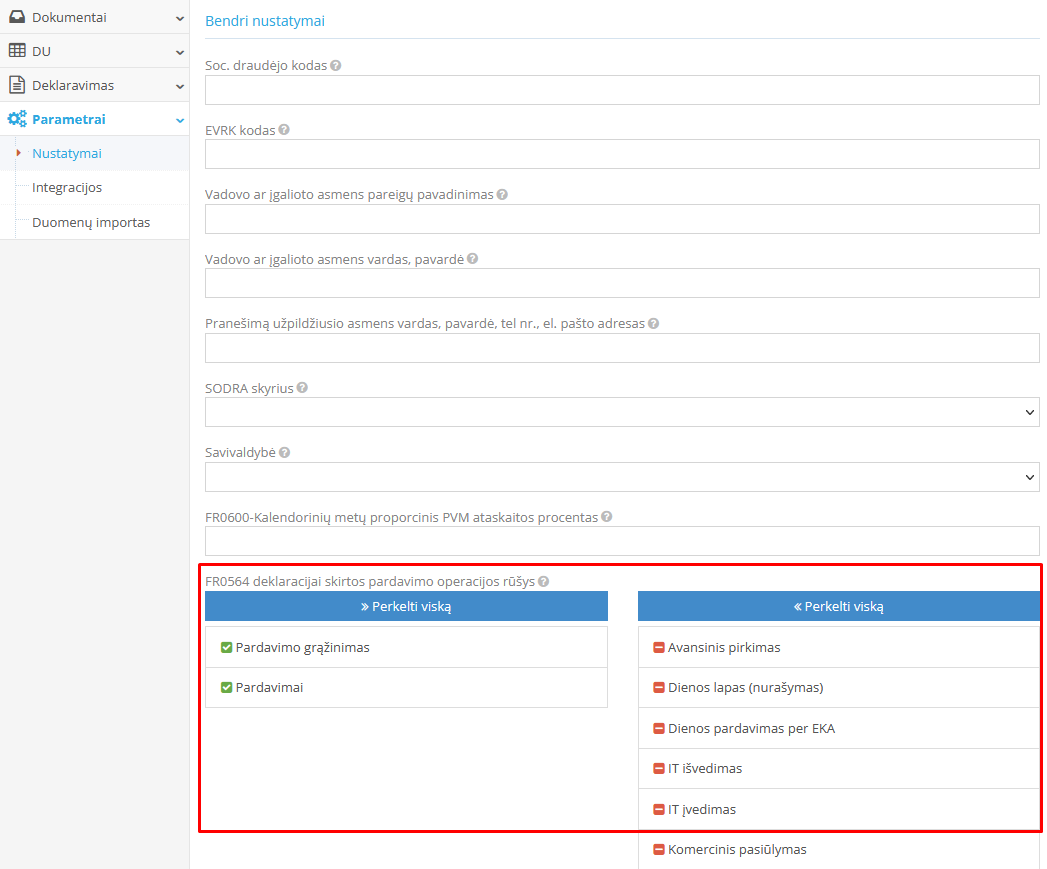The height and width of the screenshot is (869, 1047).
Task: Click the DU table icon in sidebar
Action: [17, 51]
